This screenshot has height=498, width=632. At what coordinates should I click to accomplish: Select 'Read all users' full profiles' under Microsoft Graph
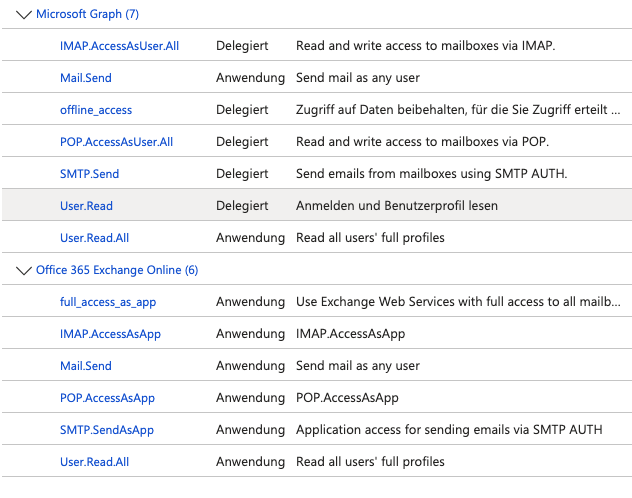click(370, 238)
